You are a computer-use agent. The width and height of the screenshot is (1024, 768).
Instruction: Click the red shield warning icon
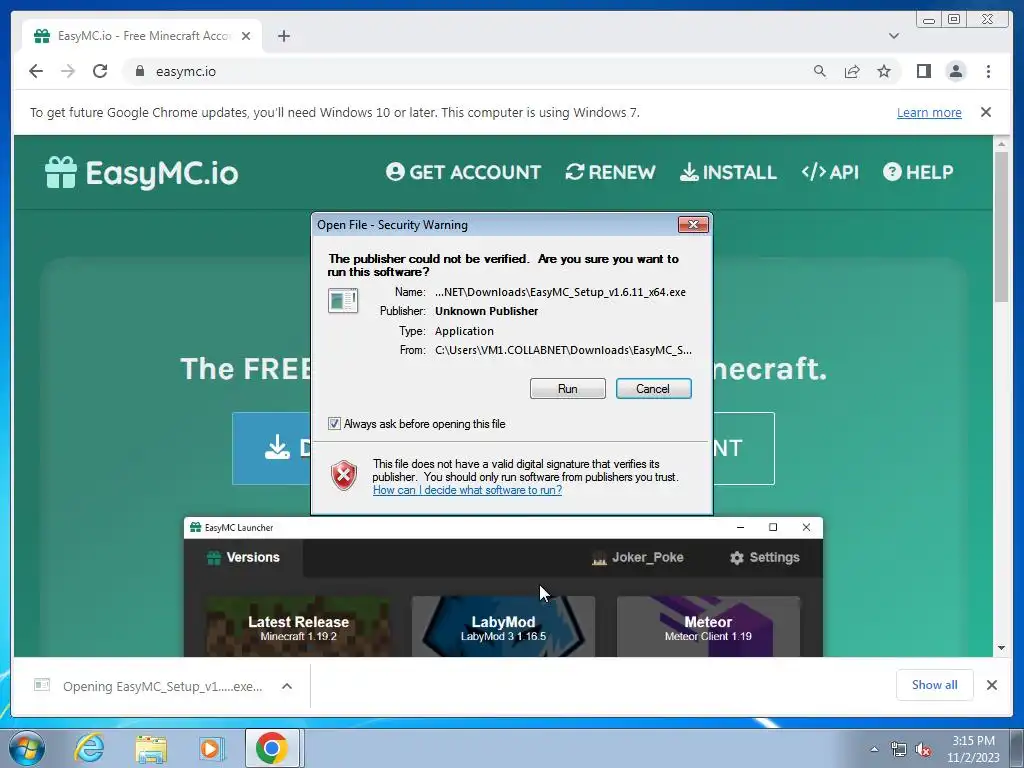pyautogui.click(x=344, y=475)
